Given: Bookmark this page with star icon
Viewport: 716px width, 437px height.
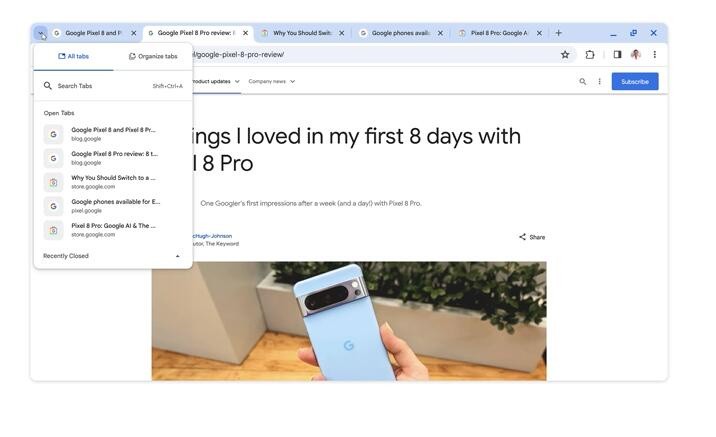Looking at the screenshot, I should (x=565, y=55).
